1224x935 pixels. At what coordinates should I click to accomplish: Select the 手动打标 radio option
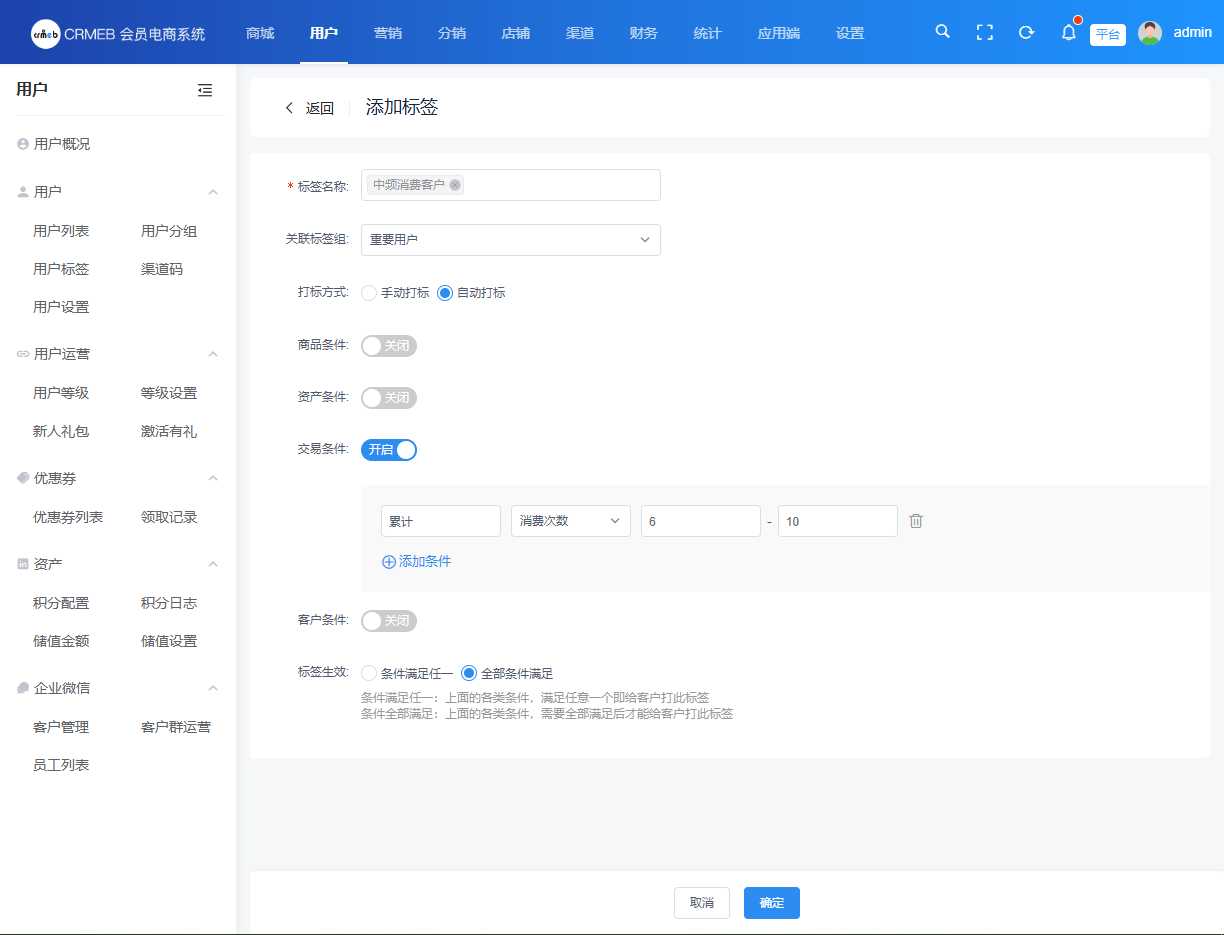[x=369, y=293]
